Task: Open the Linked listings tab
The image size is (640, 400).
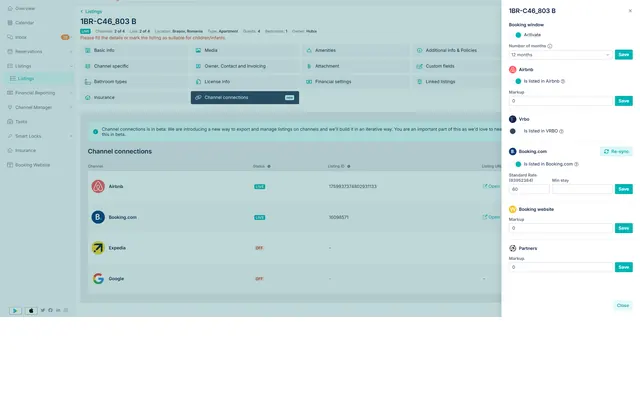Action: pos(456,82)
